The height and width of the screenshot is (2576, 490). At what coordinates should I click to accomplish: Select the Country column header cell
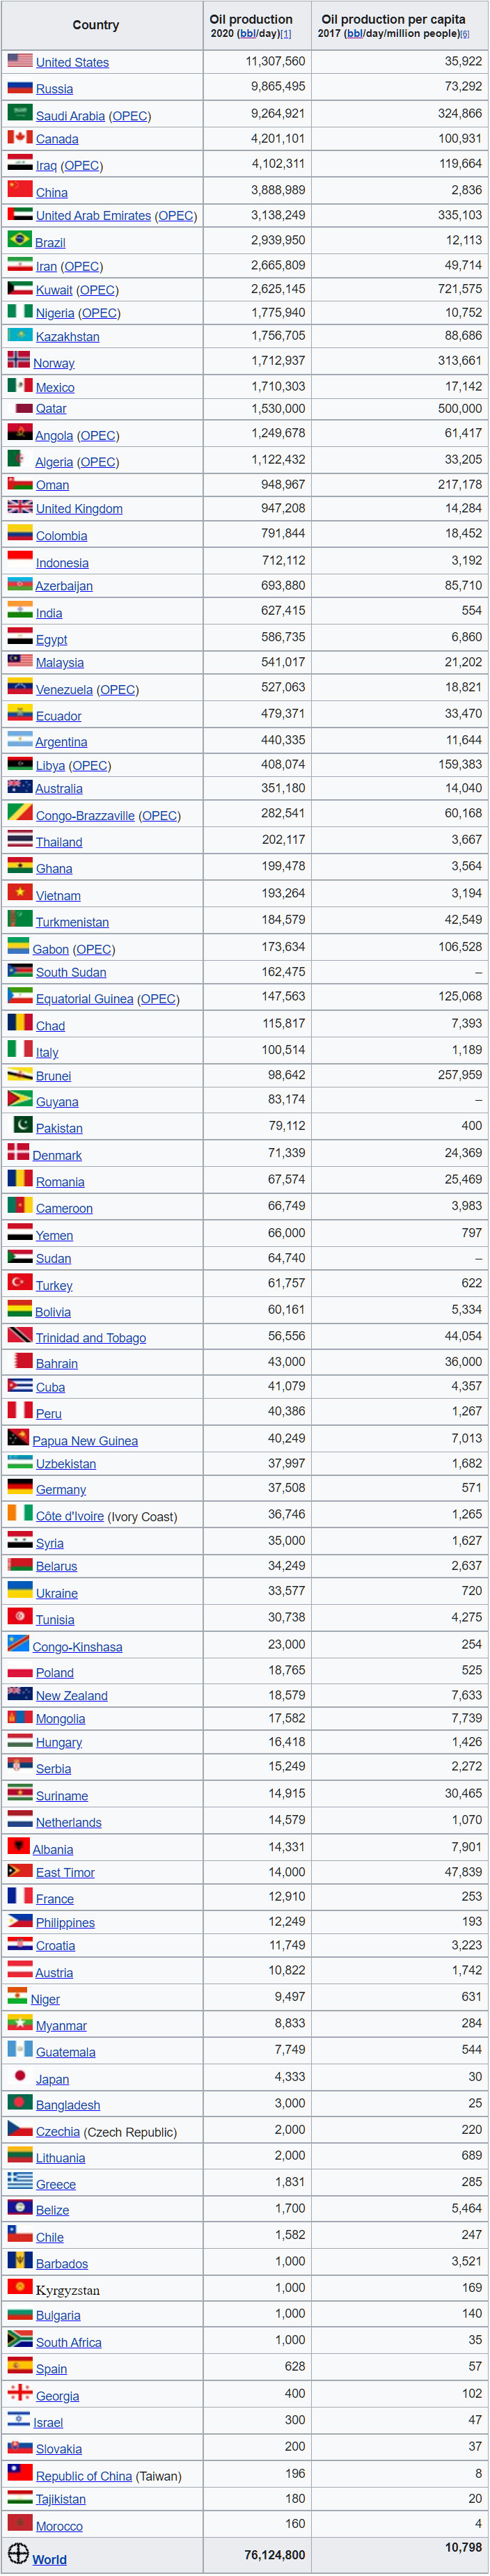96,25
